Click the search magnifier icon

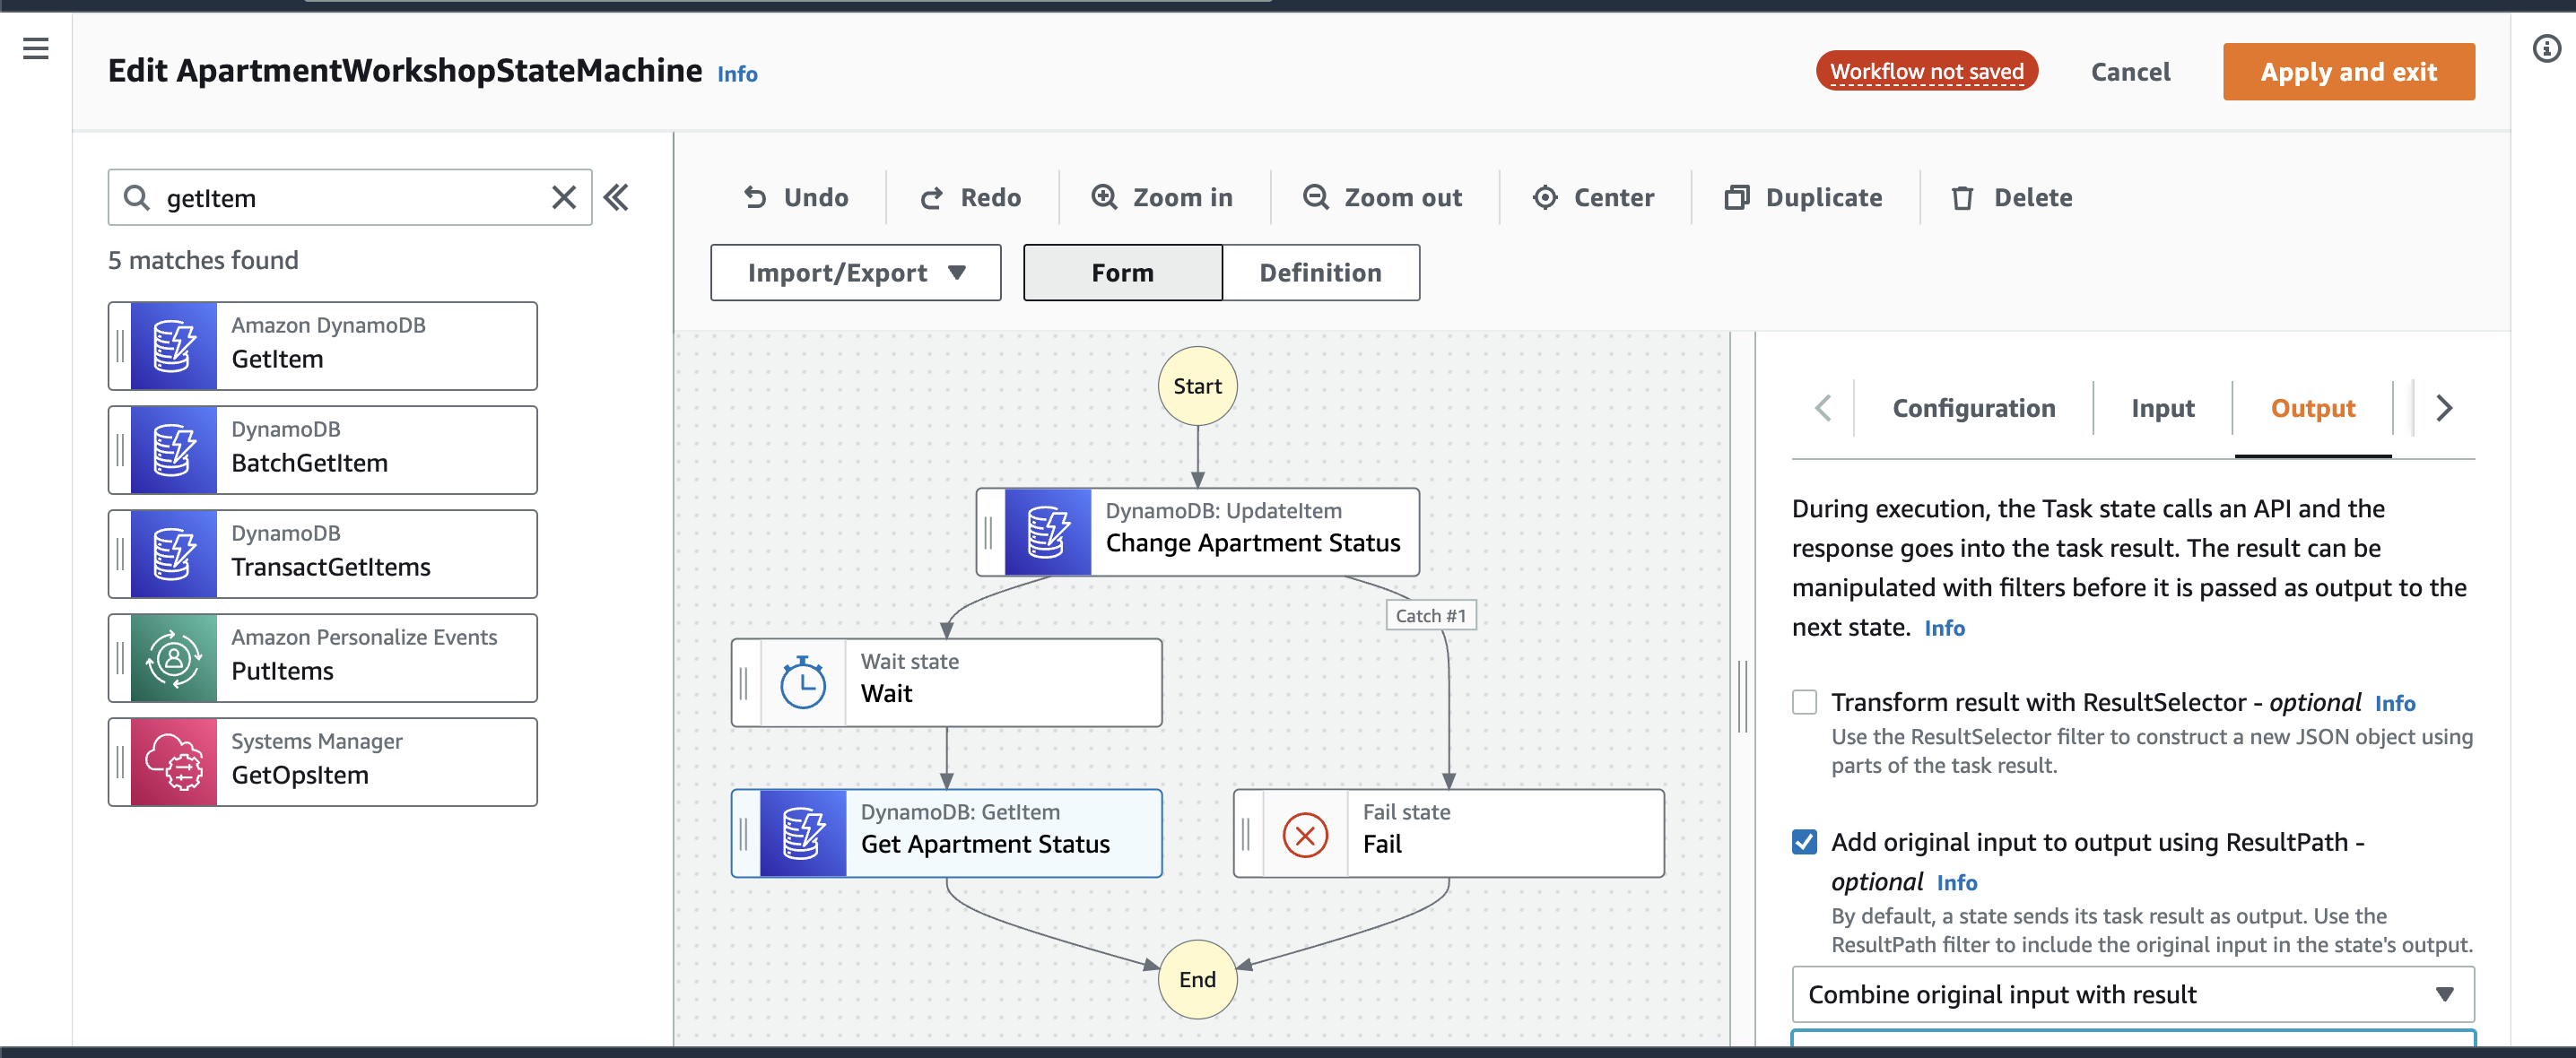tap(137, 197)
